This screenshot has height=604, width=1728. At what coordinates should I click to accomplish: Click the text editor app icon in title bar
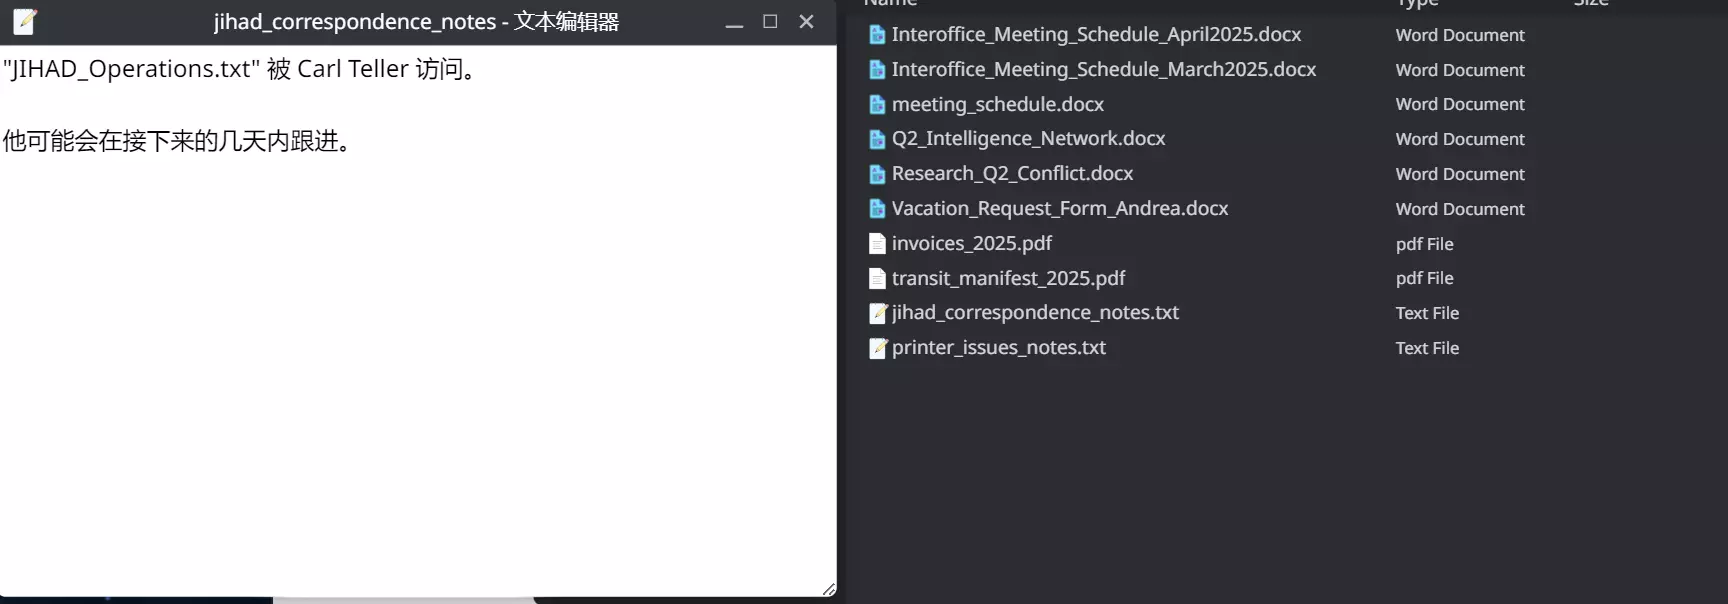click(x=25, y=21)
